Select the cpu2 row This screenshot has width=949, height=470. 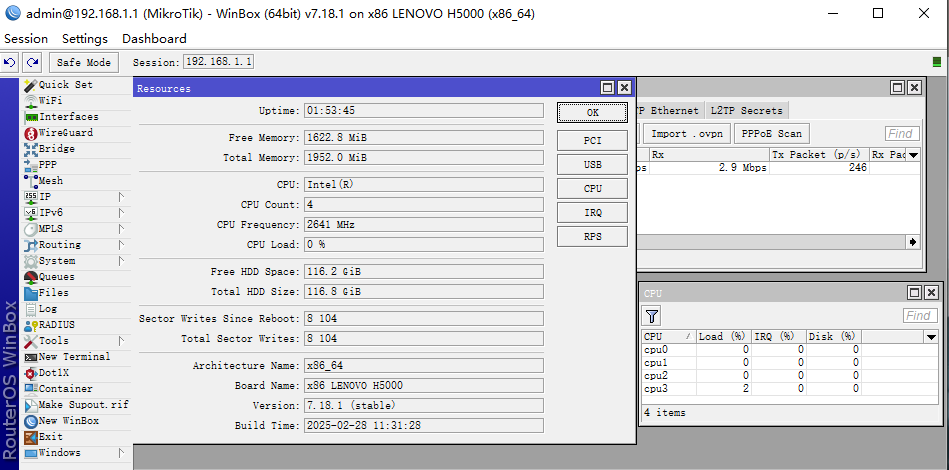click(x=790, y=376)
